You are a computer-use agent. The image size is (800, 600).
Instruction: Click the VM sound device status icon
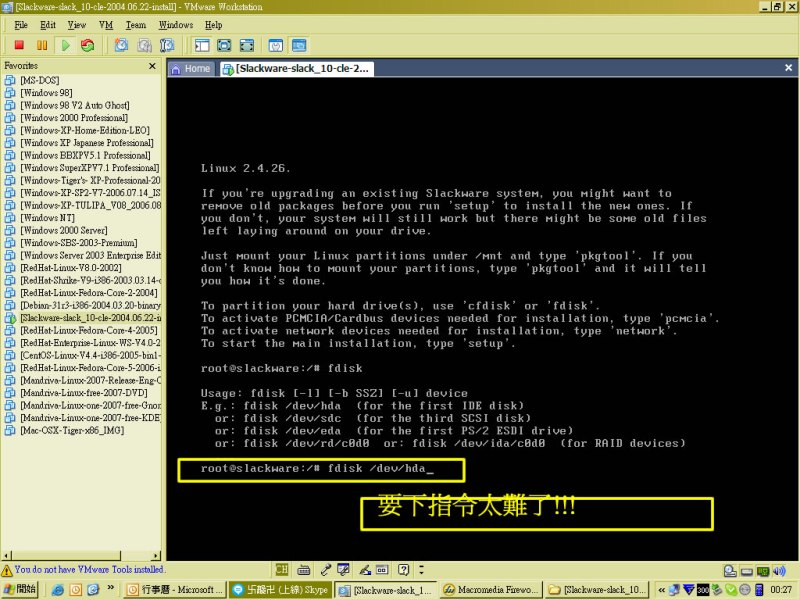[x=779, y=571]
